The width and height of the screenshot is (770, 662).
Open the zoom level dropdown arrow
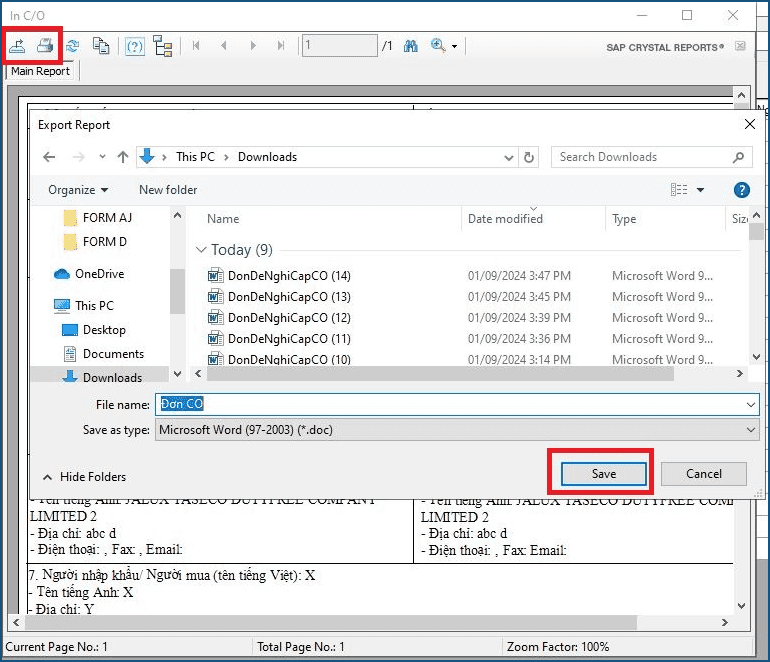tap(454, 47)
